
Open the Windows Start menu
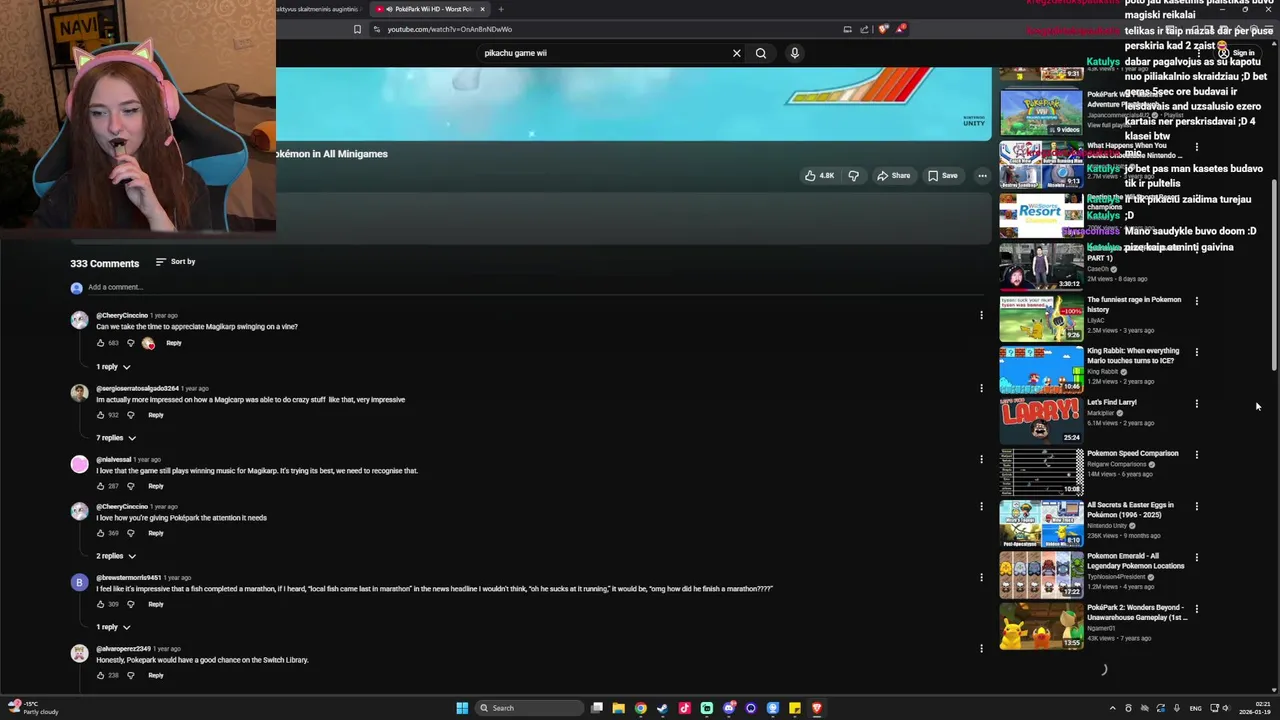point(462,708)
